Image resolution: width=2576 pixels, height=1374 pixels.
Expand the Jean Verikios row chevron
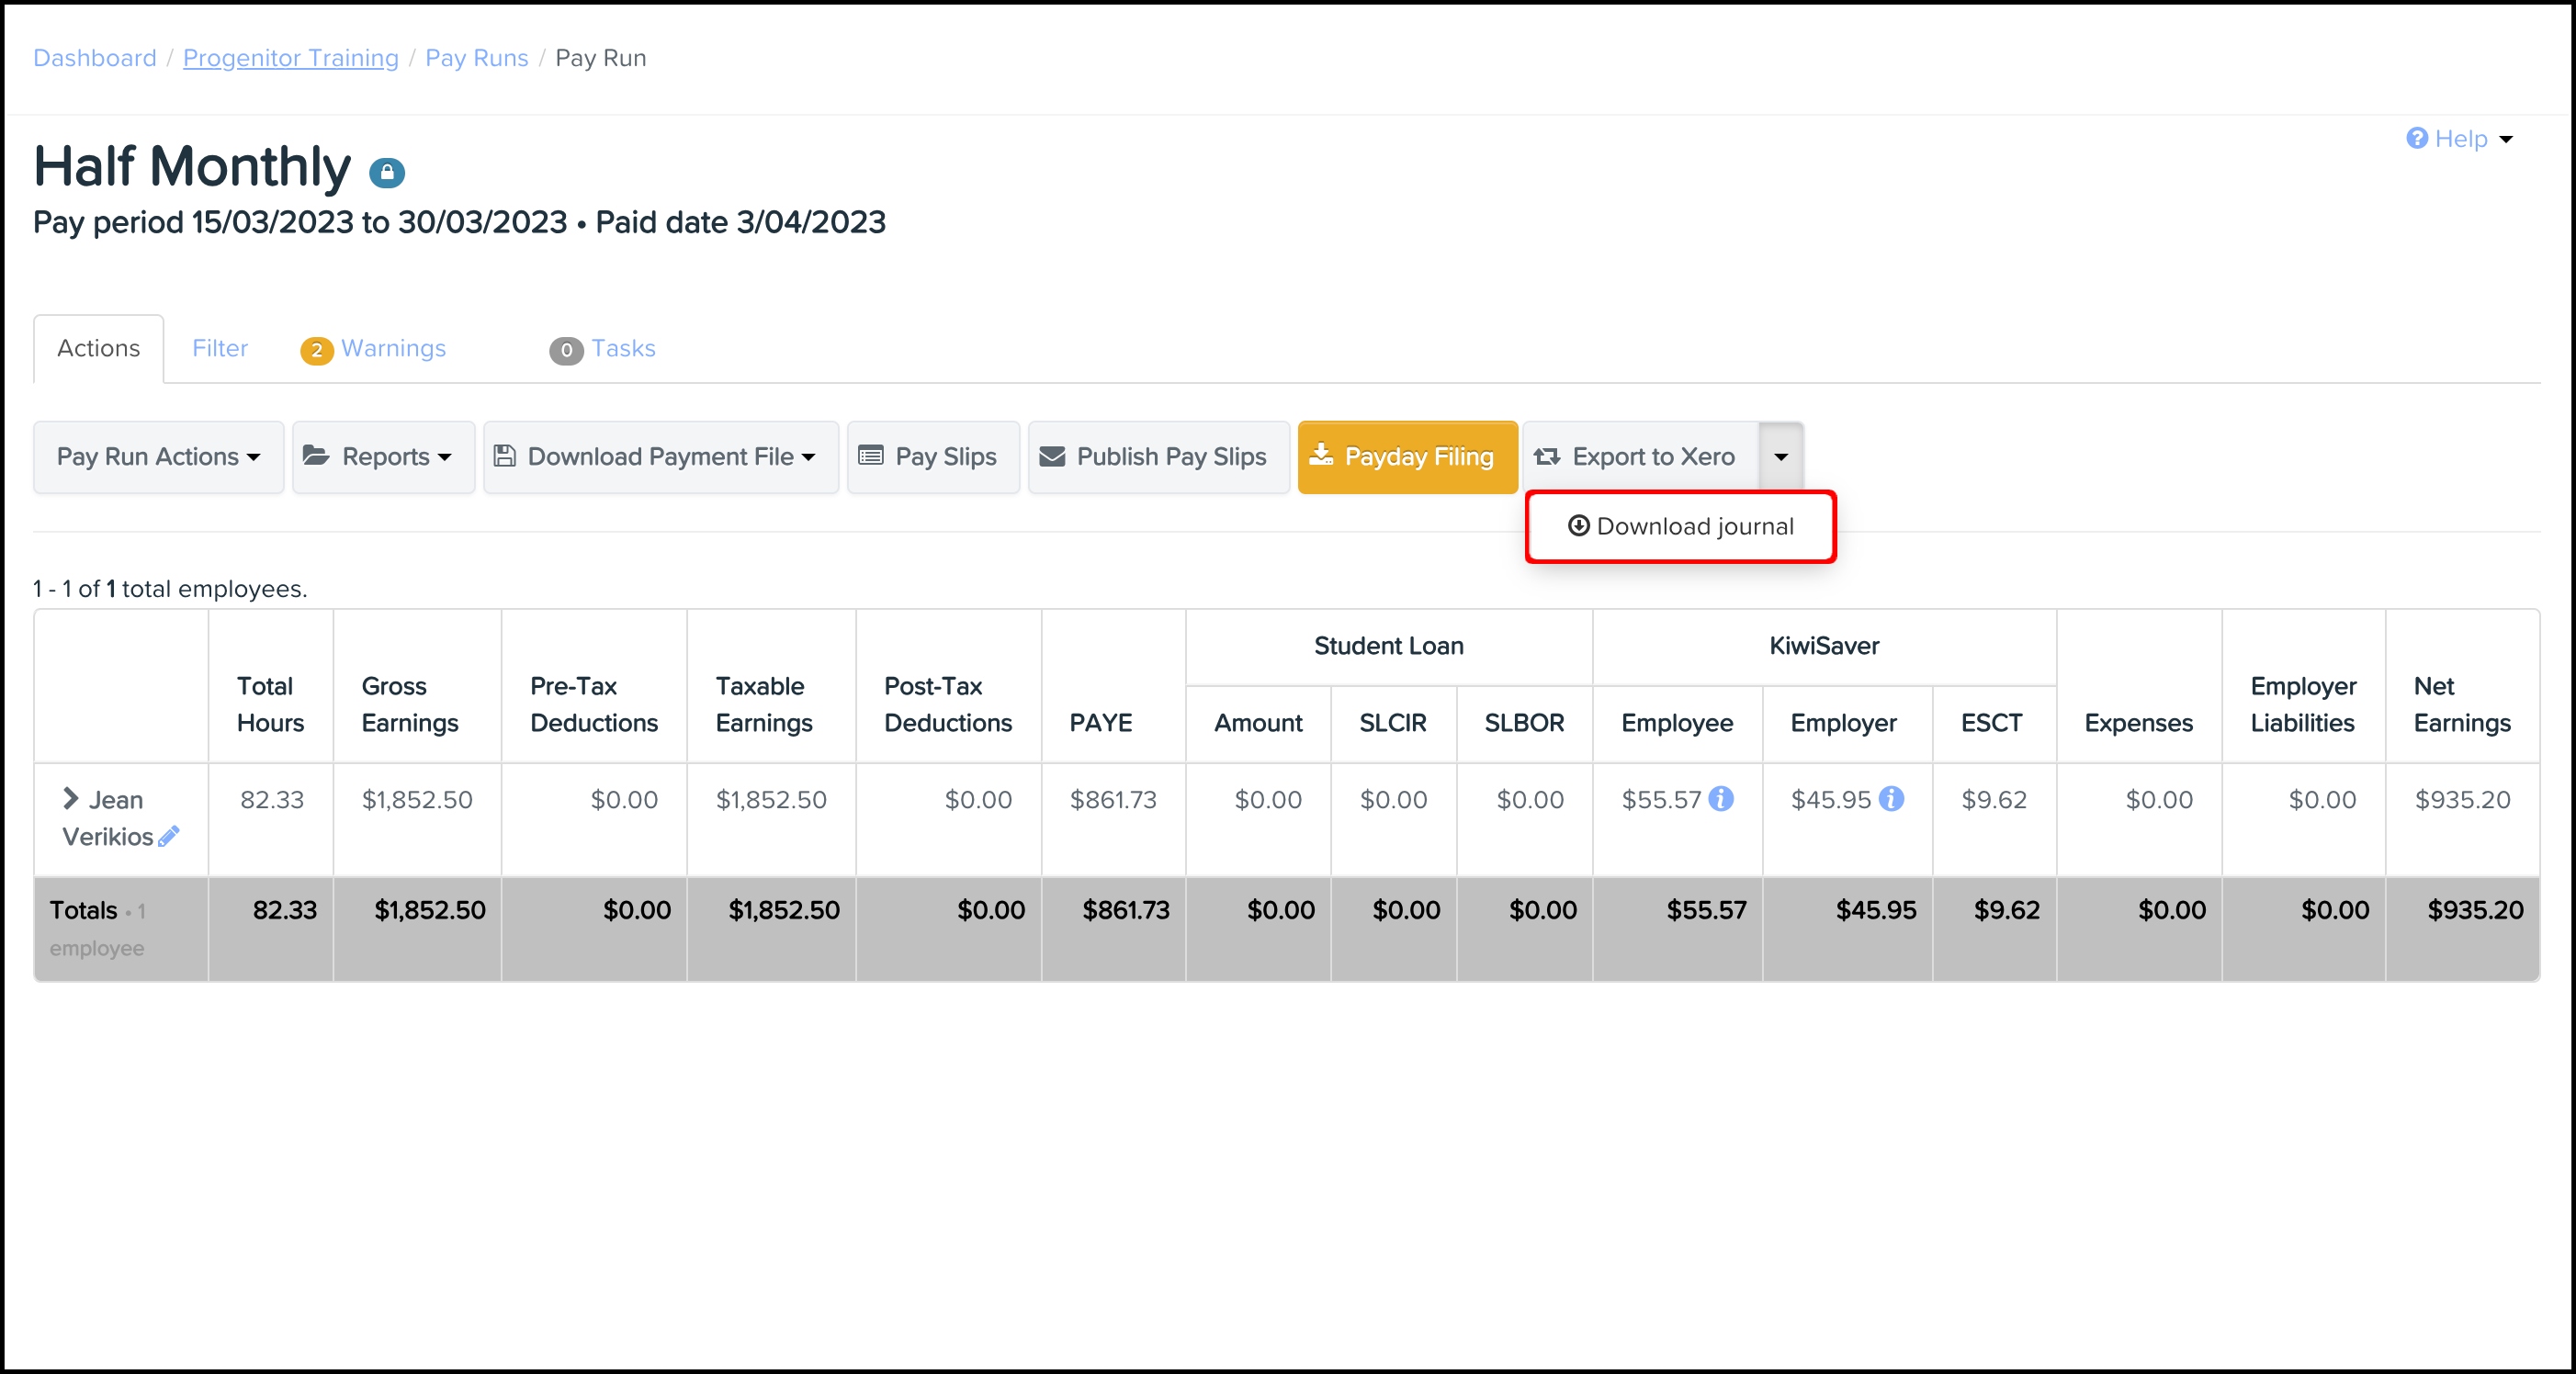(x=70, y=798)
